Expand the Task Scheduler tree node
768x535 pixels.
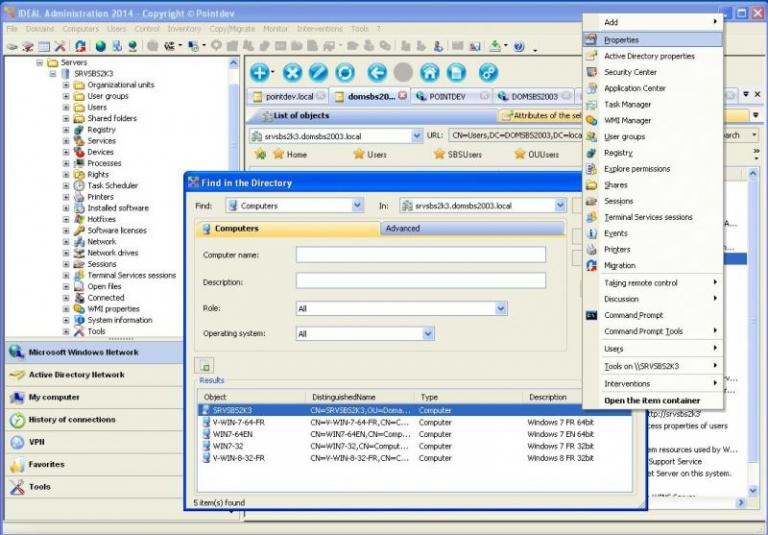[67, 186]
